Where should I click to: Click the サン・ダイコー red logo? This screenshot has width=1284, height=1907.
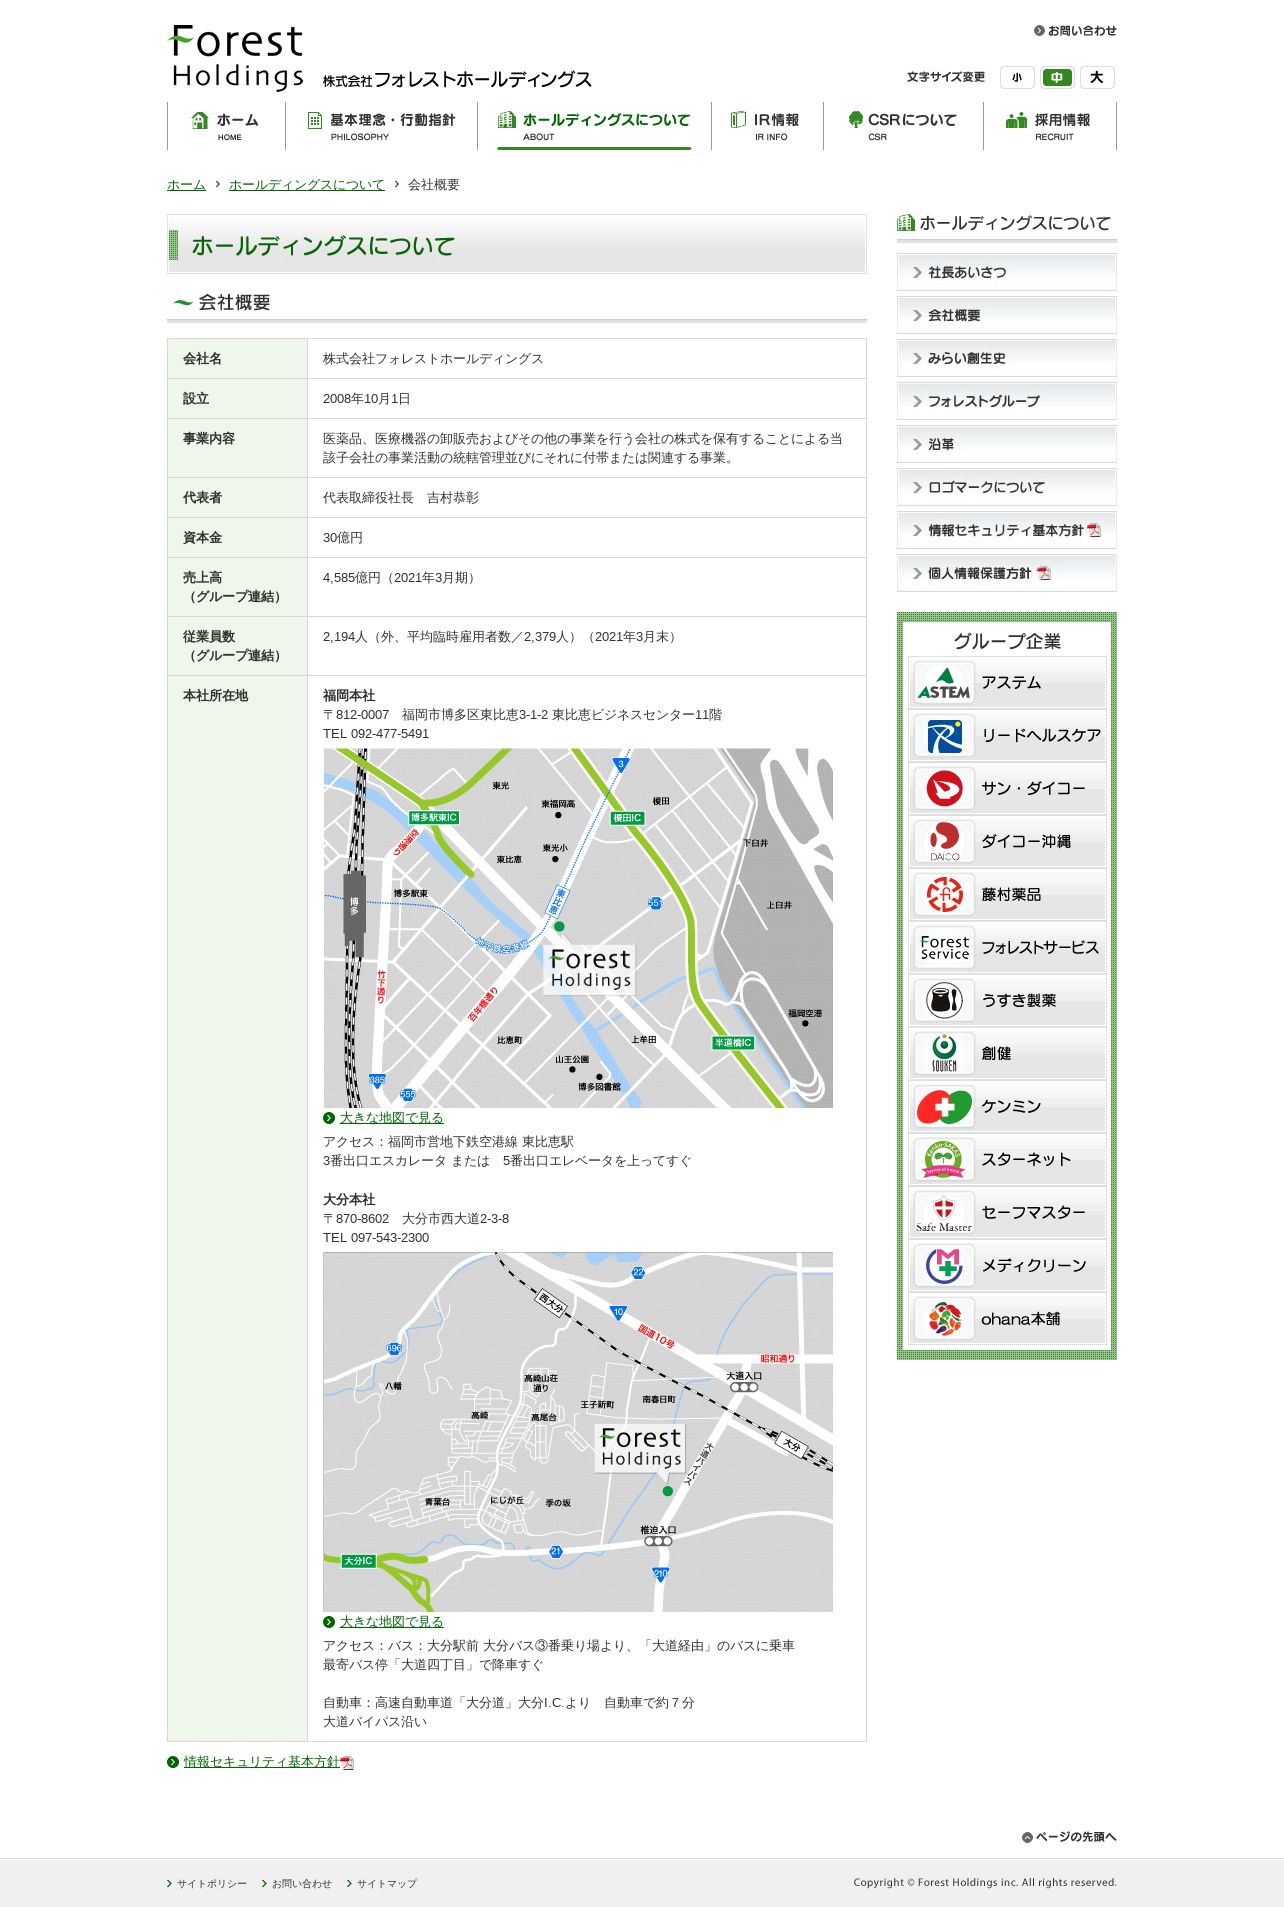click(x=944, y=789)
